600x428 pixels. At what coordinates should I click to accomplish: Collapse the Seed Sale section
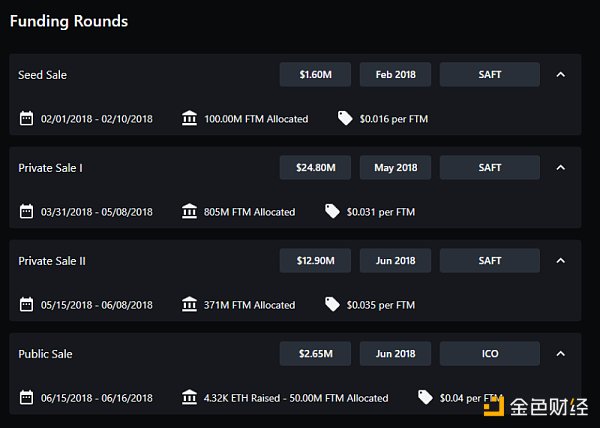[560, 75]
